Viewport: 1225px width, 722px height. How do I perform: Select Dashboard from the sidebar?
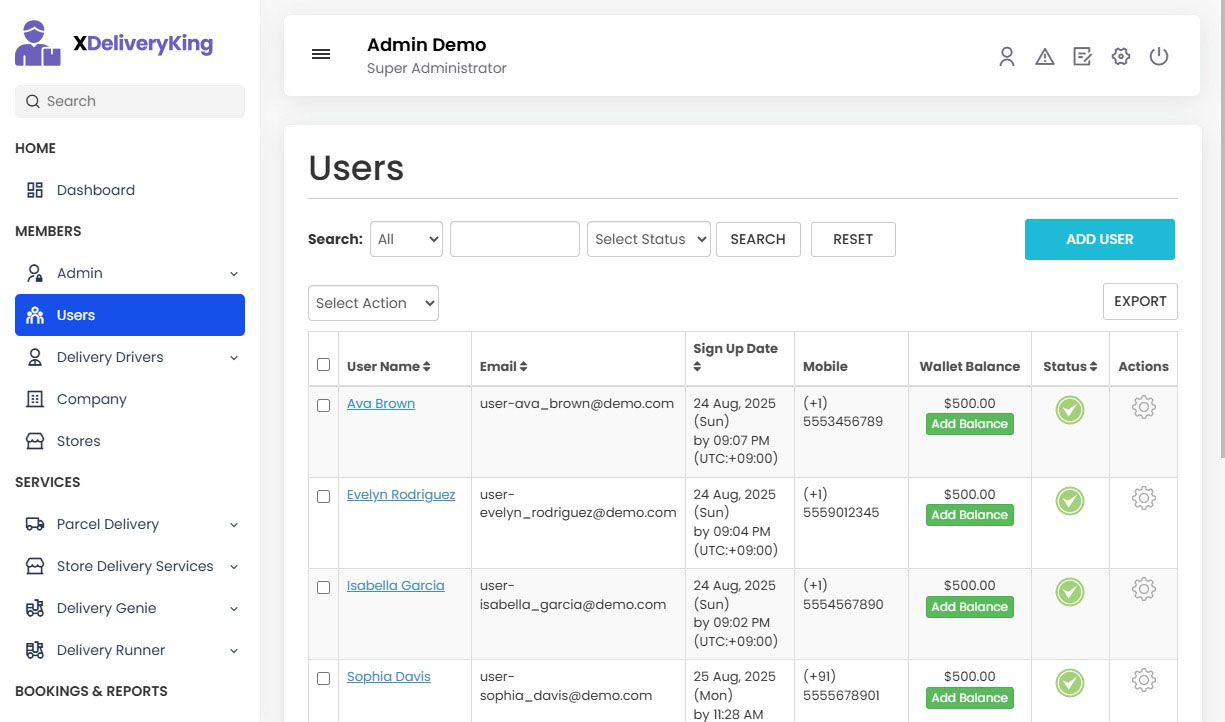[95, 189]
